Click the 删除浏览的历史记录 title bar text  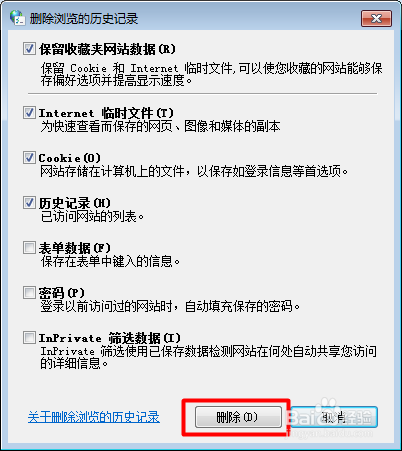[84, 19]
